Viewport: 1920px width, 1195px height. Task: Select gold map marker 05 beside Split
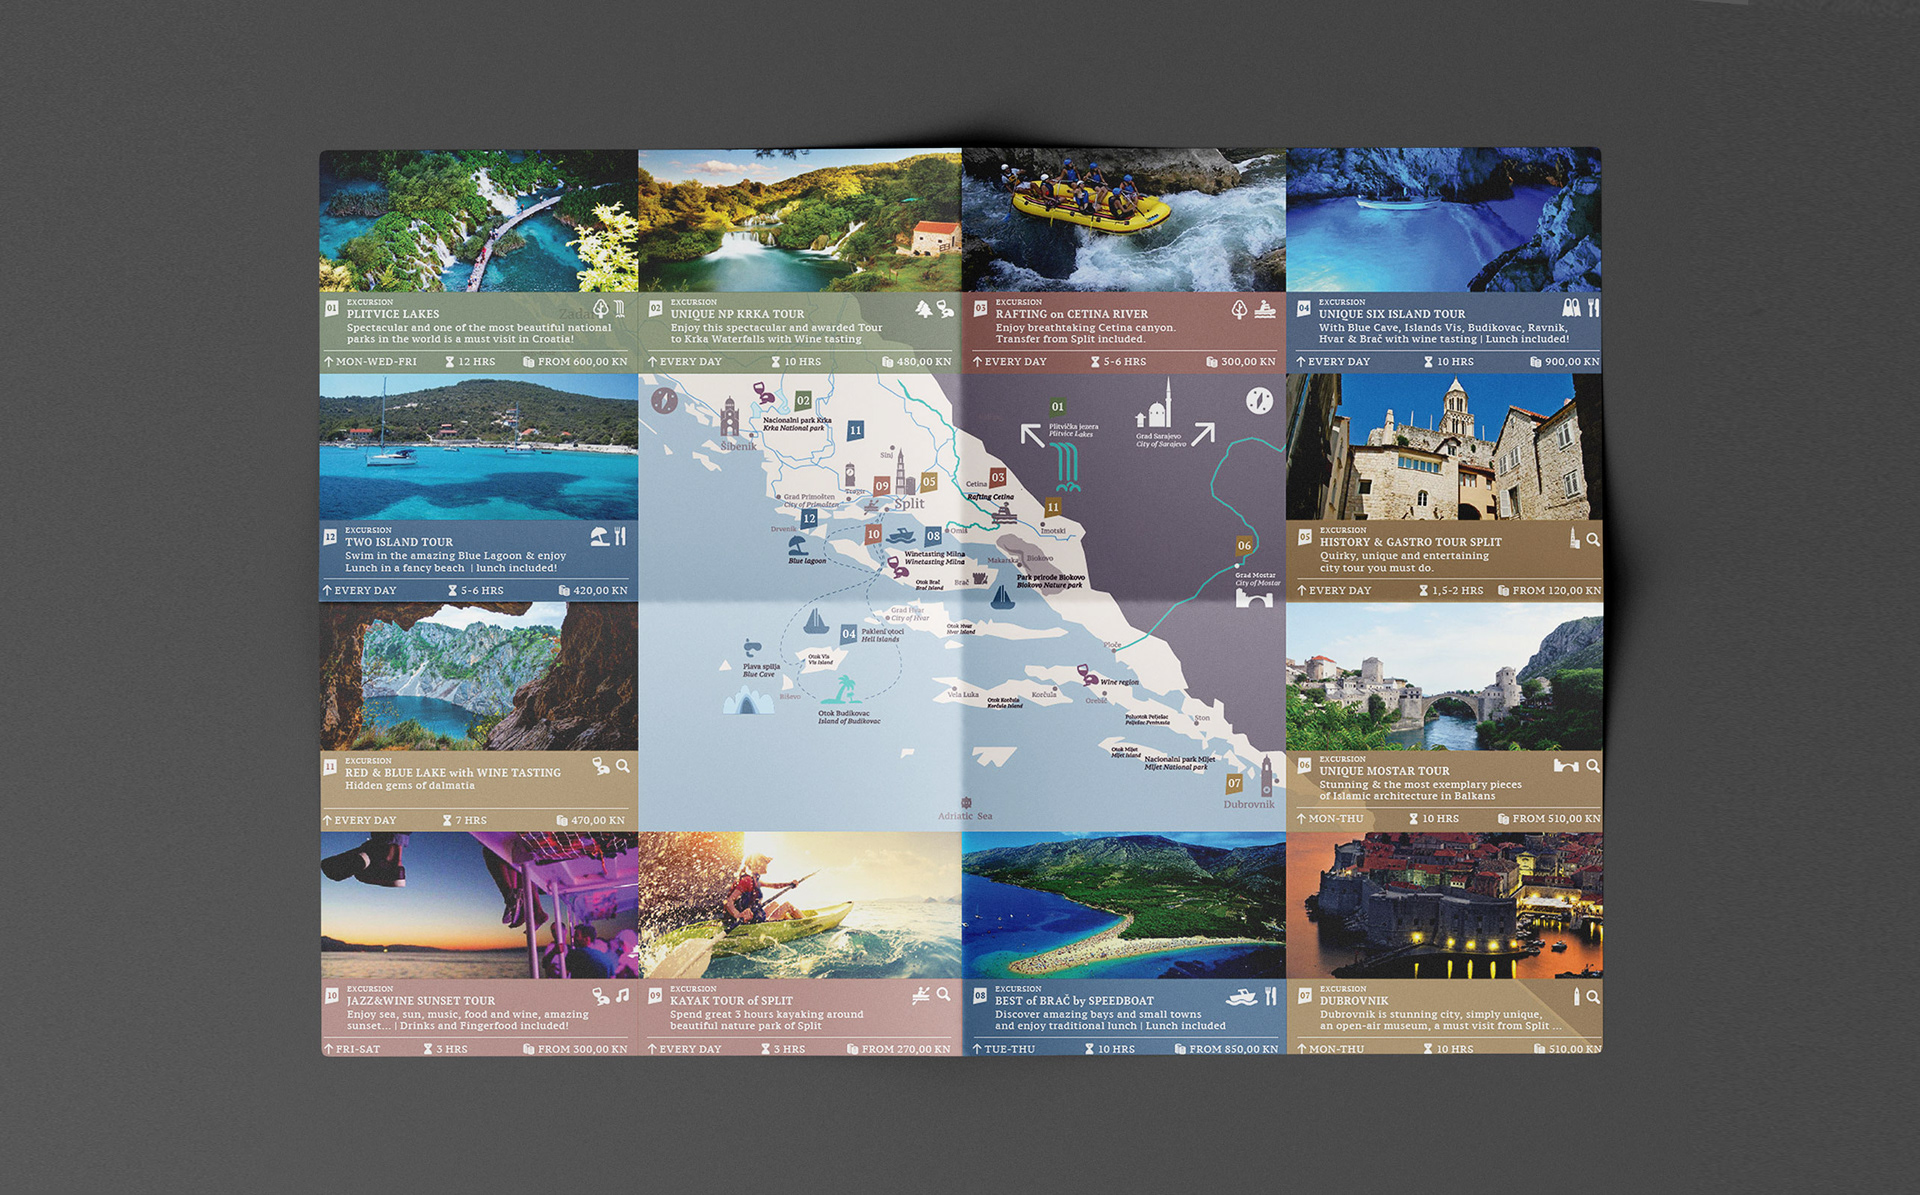click(929, 482)
